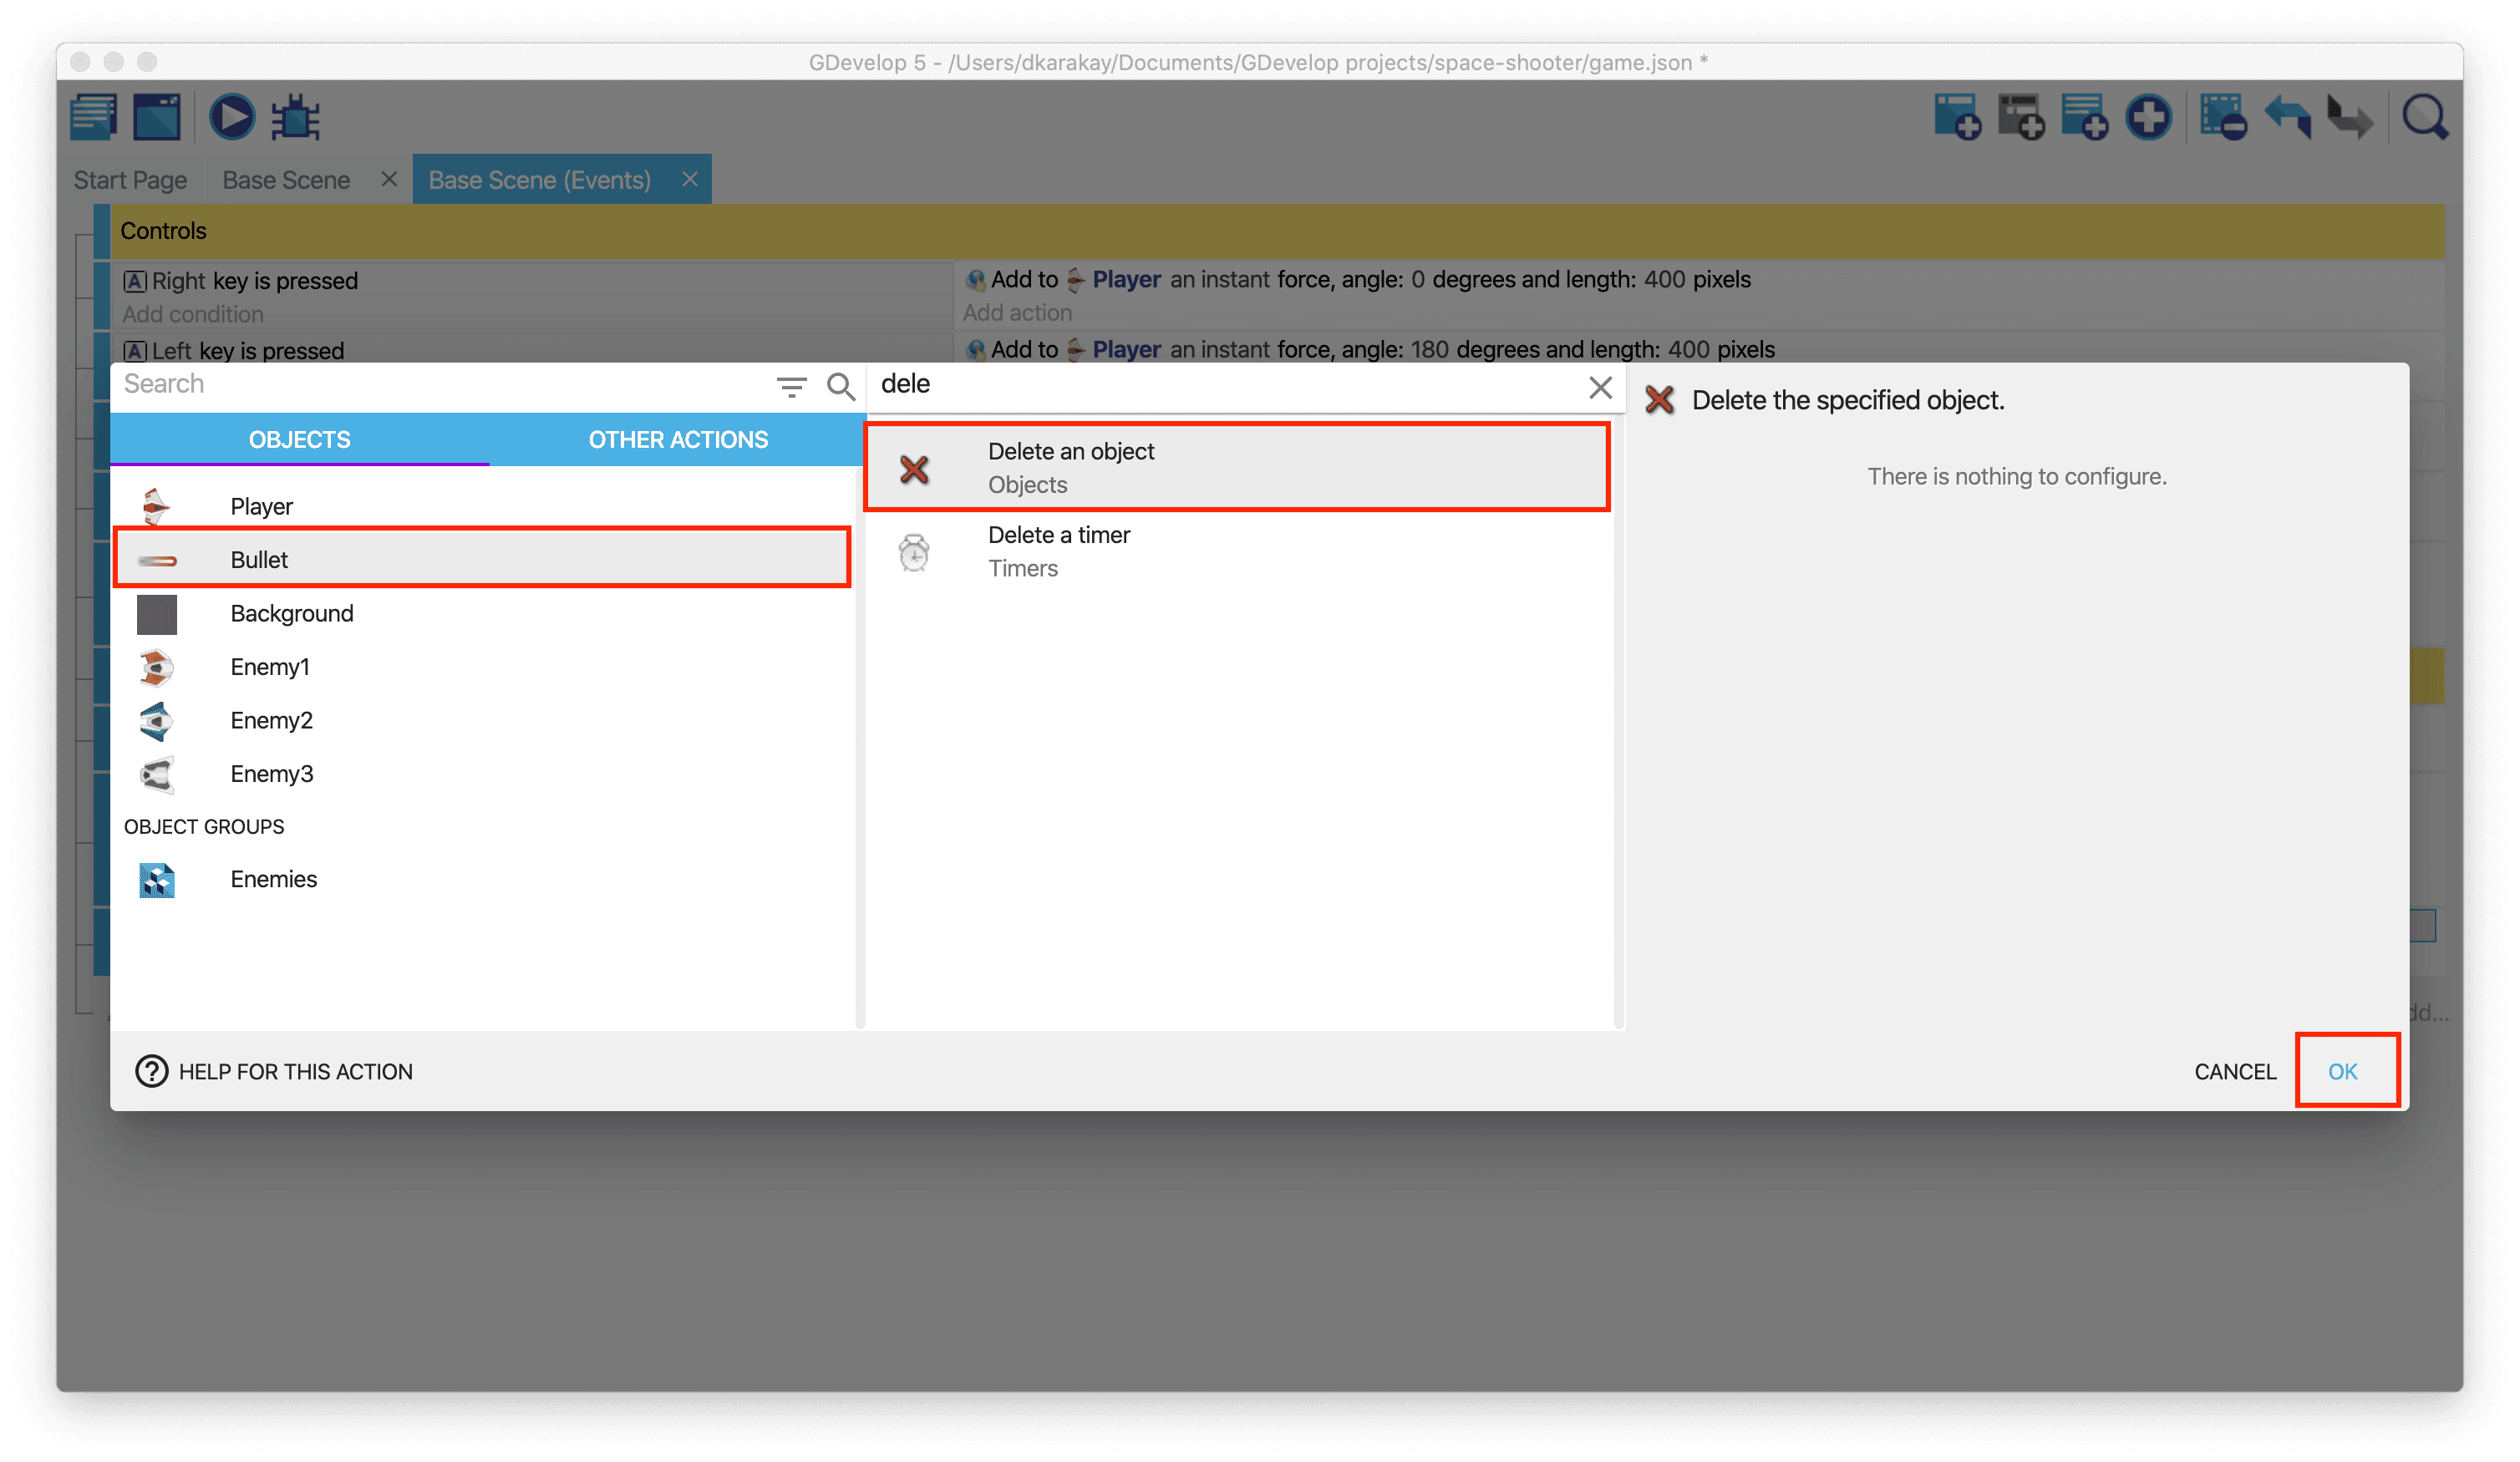Click the add circular plus toolbar icon
This screenshot has width=2520, height=1462.
point(2148,117)
